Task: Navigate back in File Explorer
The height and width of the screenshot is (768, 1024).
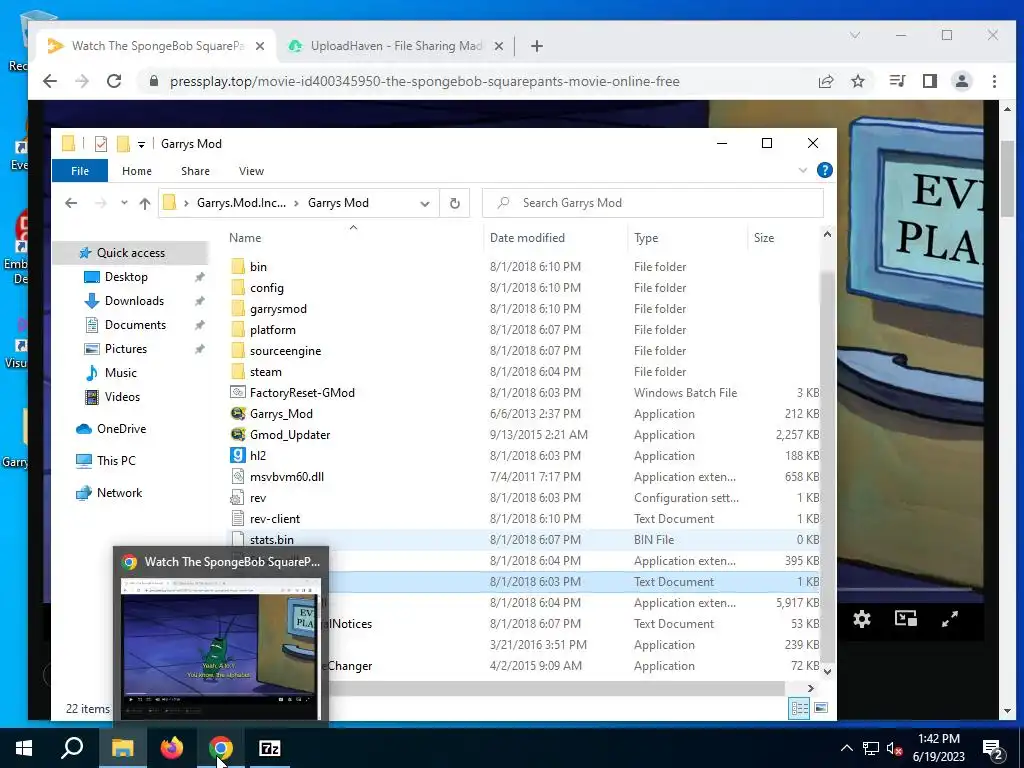Action: [x=71, y=203]
